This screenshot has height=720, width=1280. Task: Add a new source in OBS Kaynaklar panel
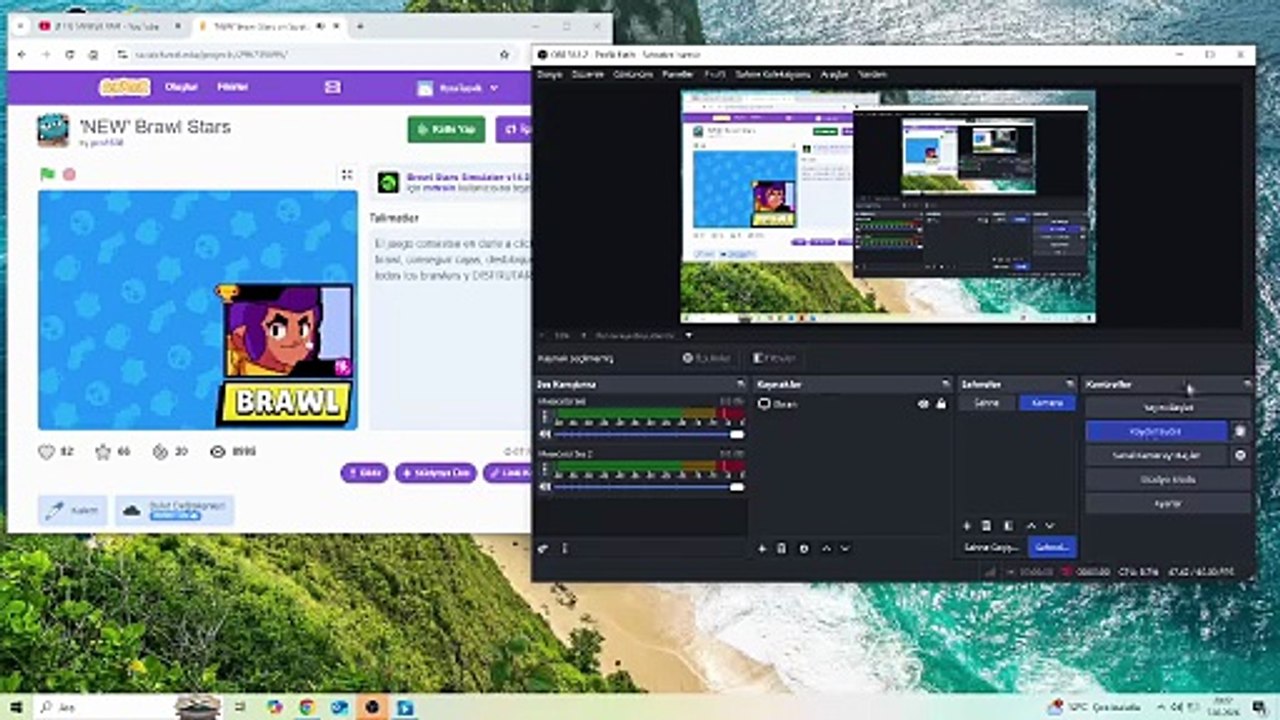(x=762, y=548)
